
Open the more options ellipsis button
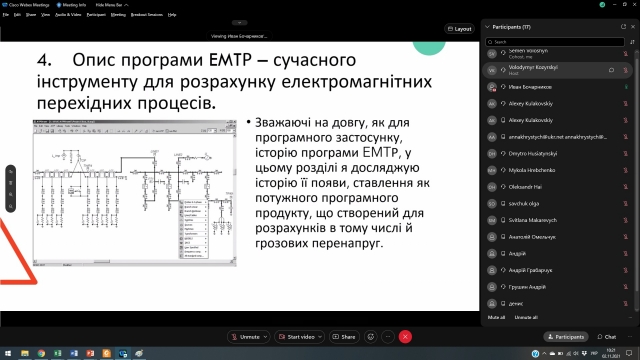388,337
